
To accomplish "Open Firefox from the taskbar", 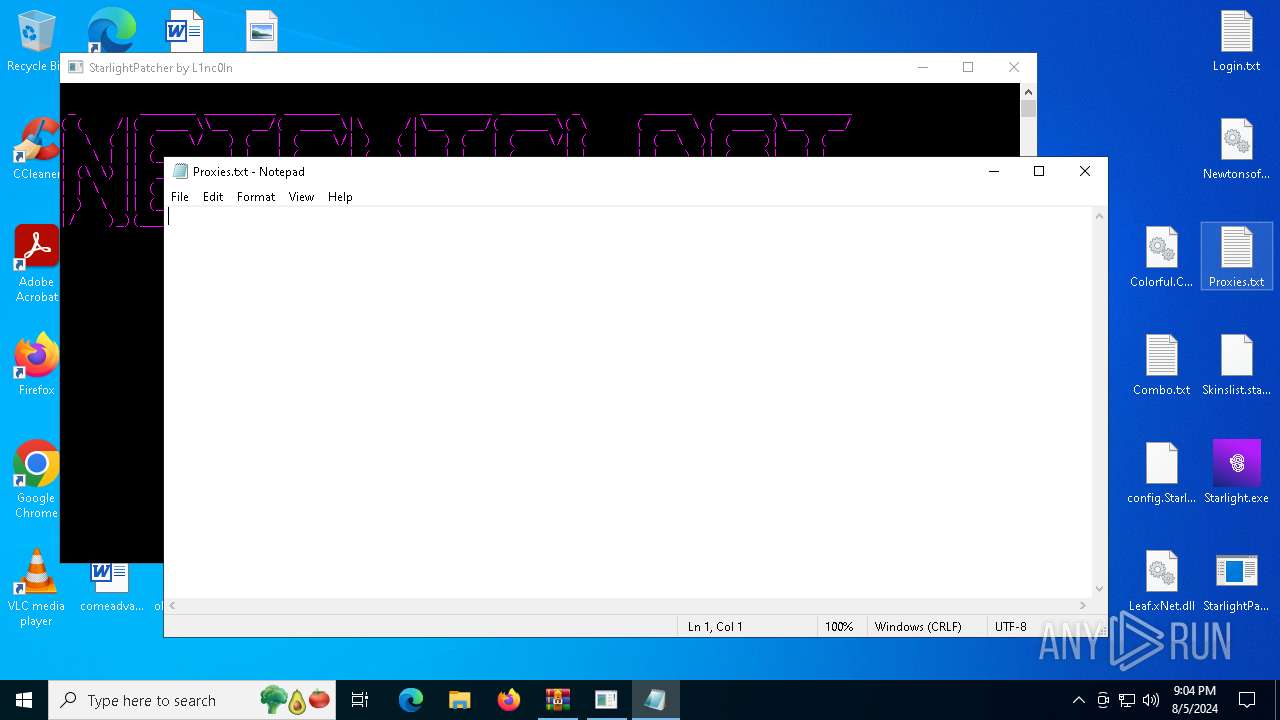I will [508, 700].
